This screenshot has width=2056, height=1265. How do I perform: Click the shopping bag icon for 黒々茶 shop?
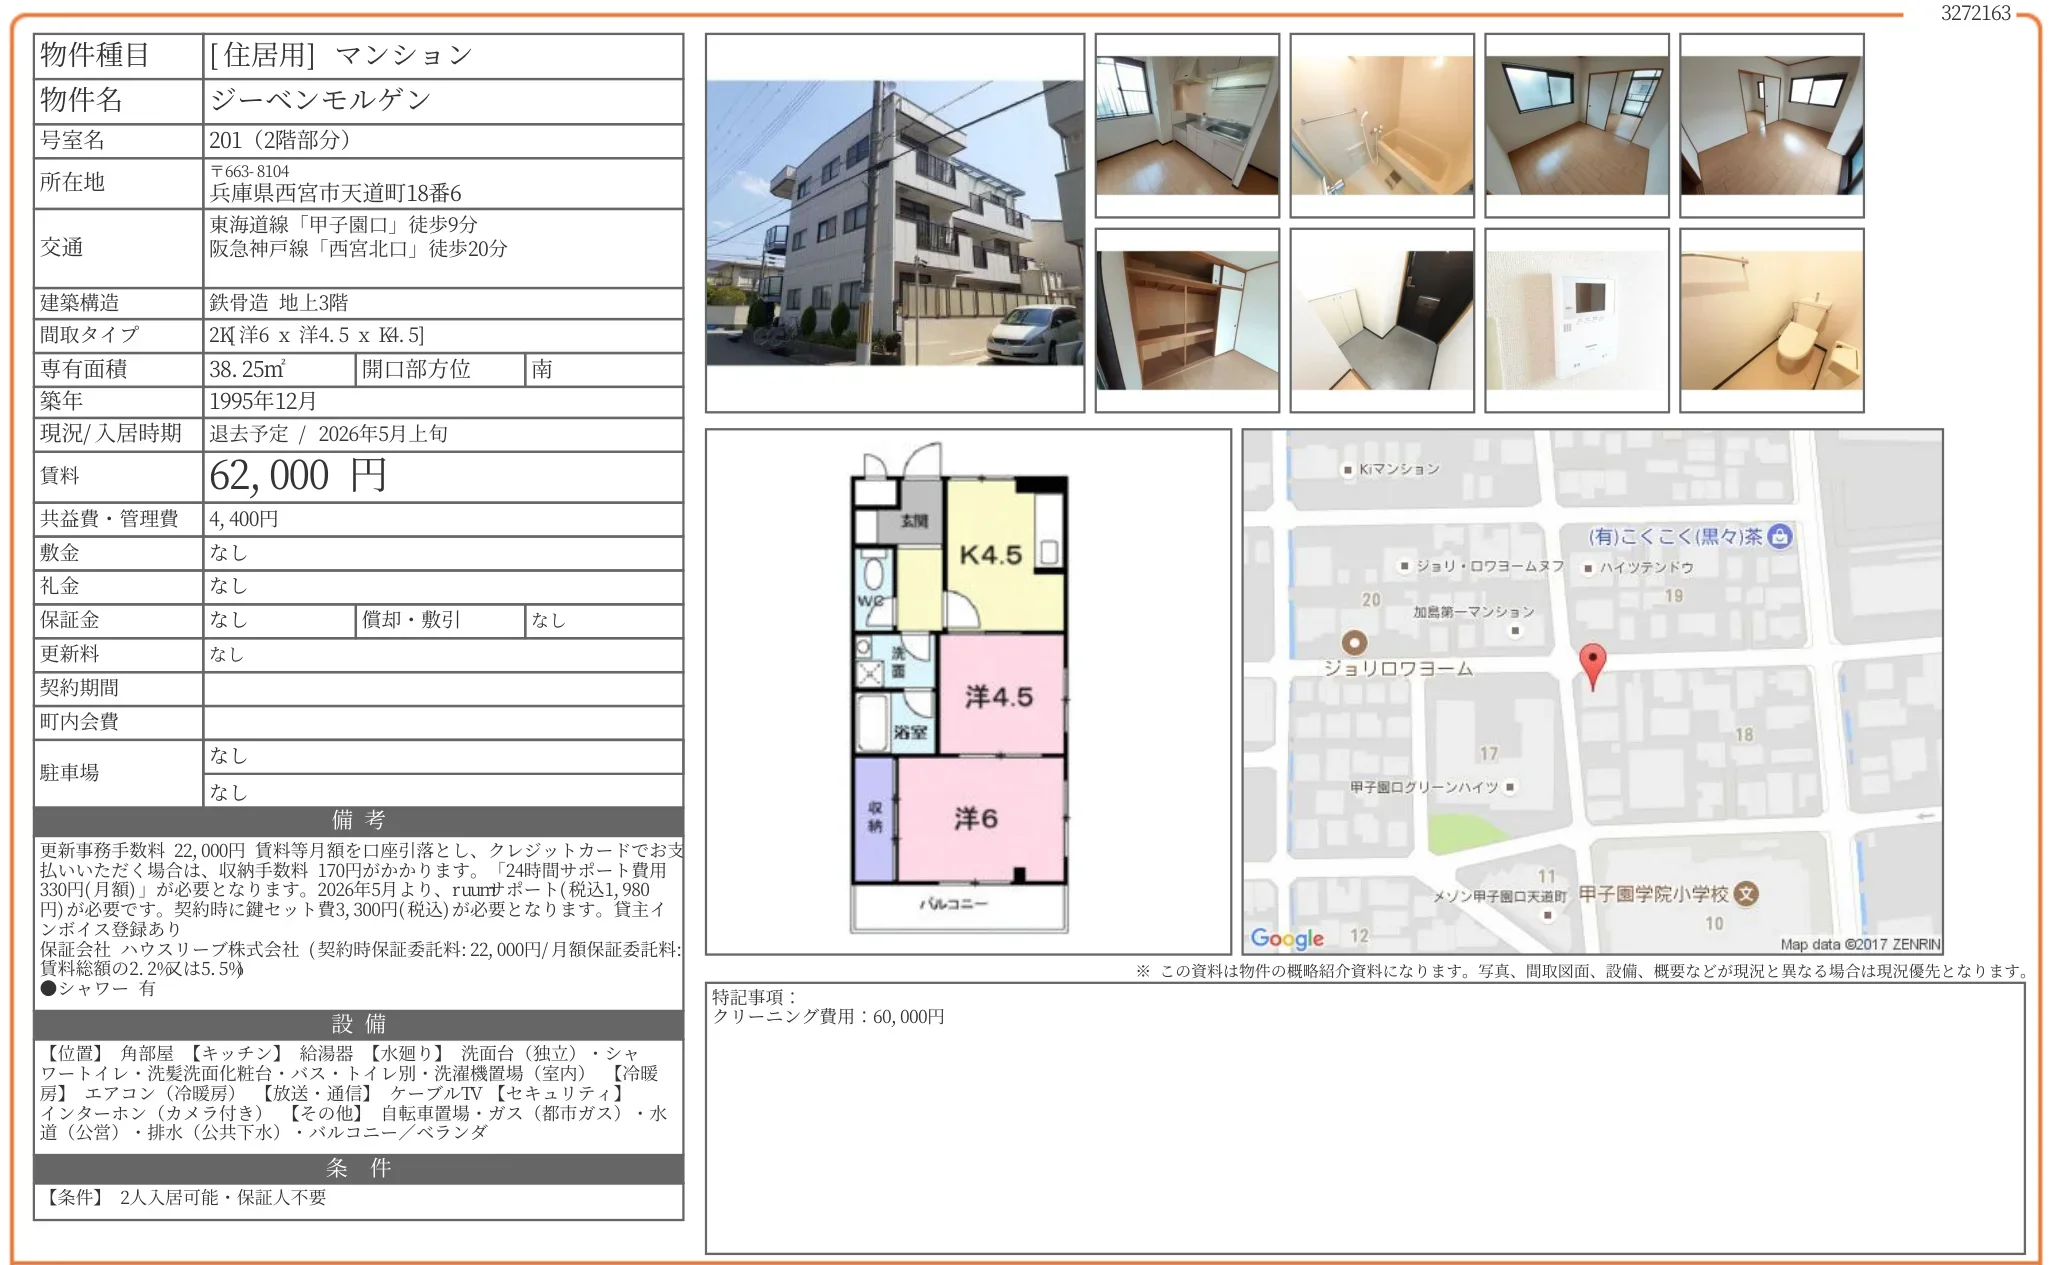[x=1780, y=536]
